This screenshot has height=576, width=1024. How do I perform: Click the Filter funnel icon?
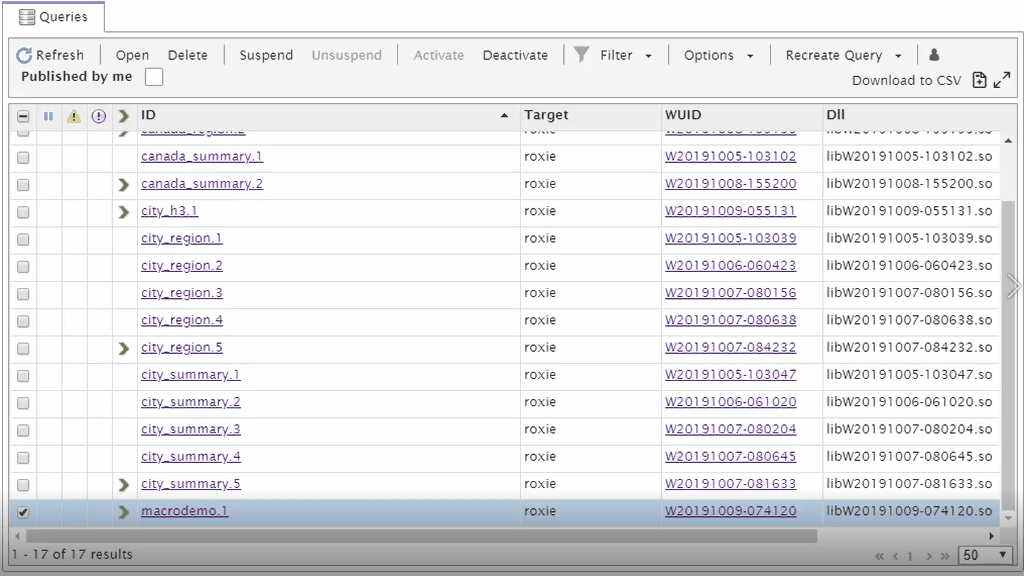[581, 54]
